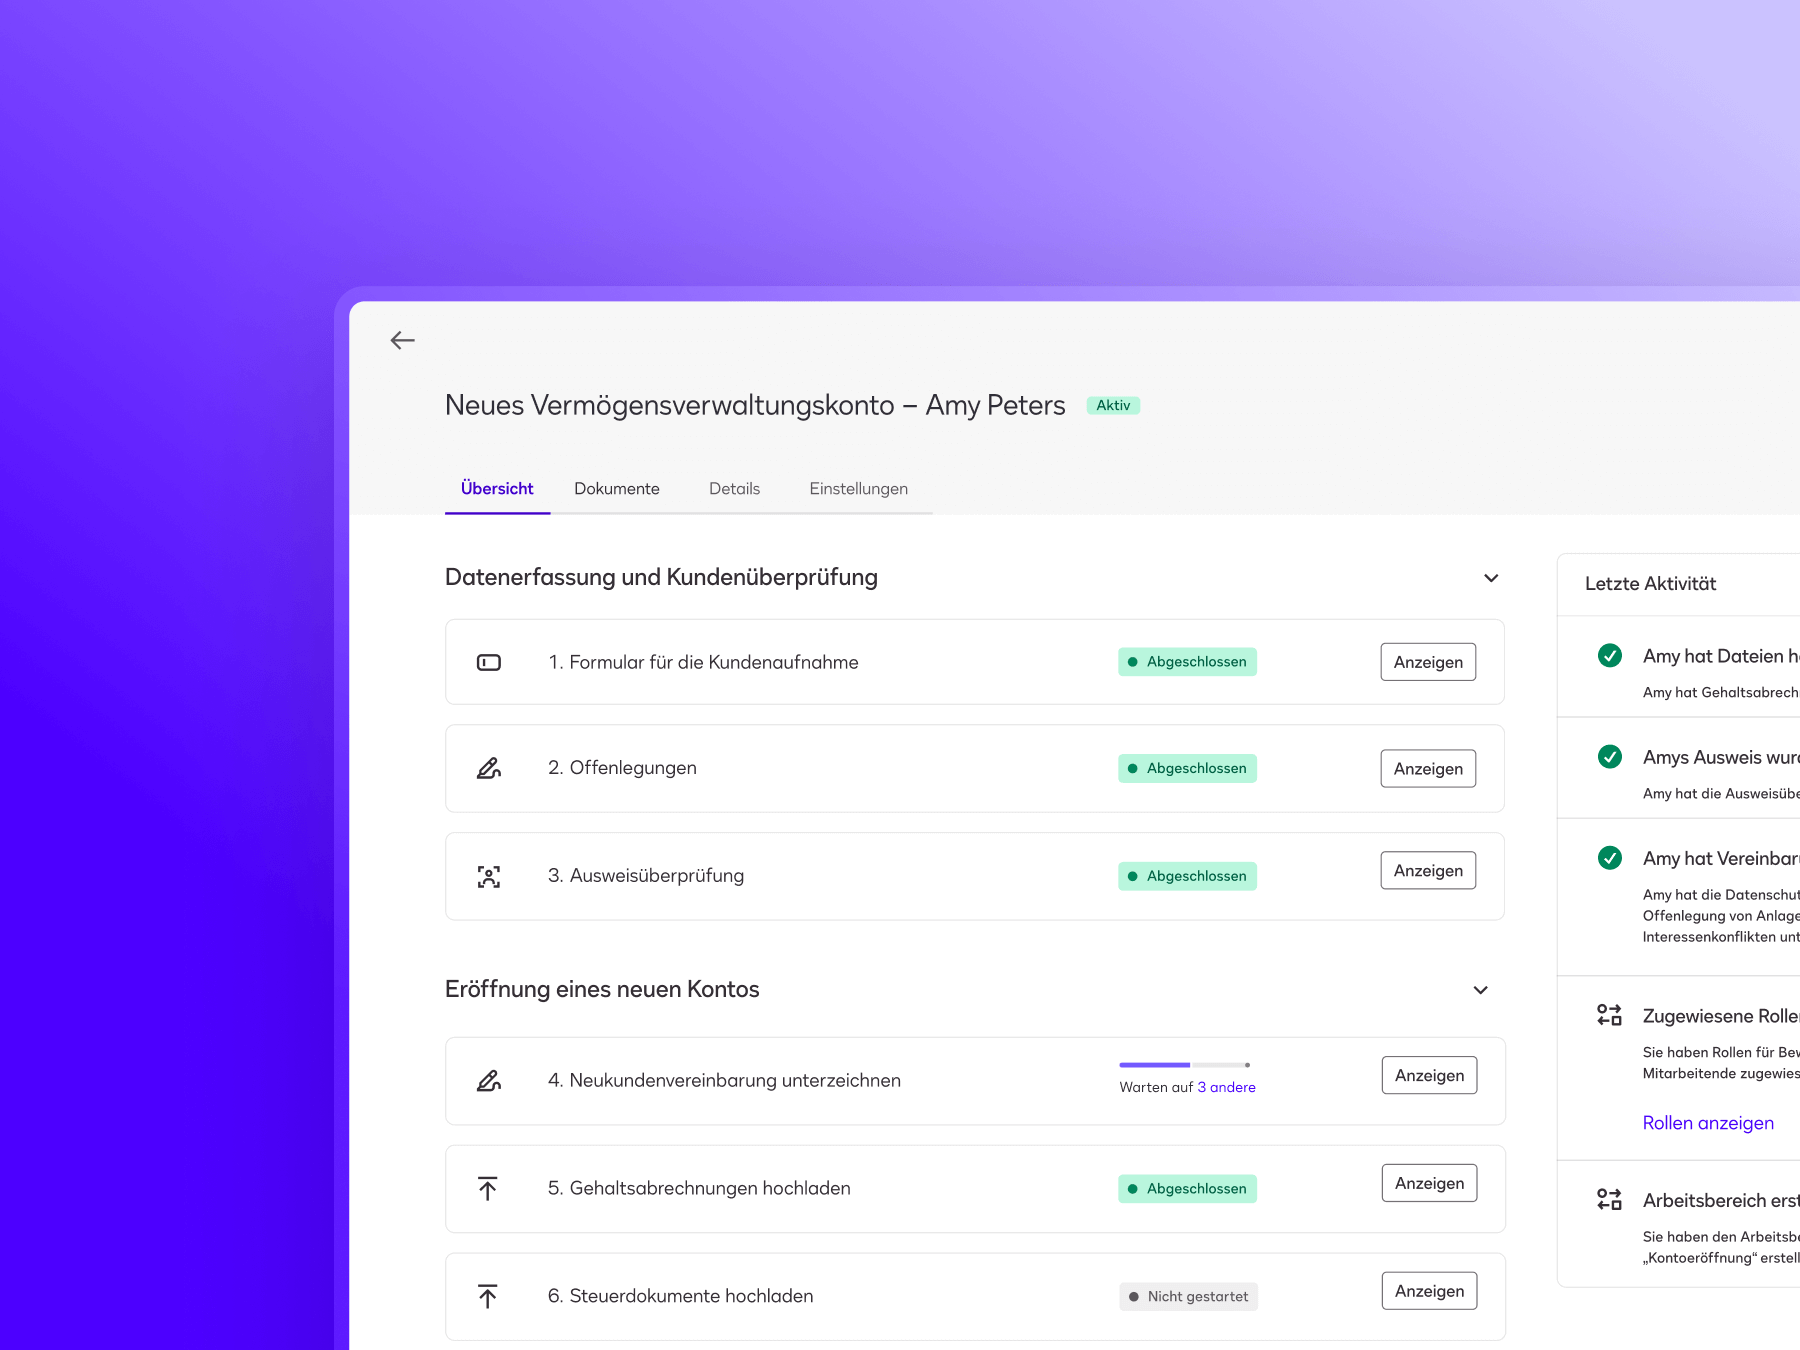Click the back arrow at the top

coord(403,340)
